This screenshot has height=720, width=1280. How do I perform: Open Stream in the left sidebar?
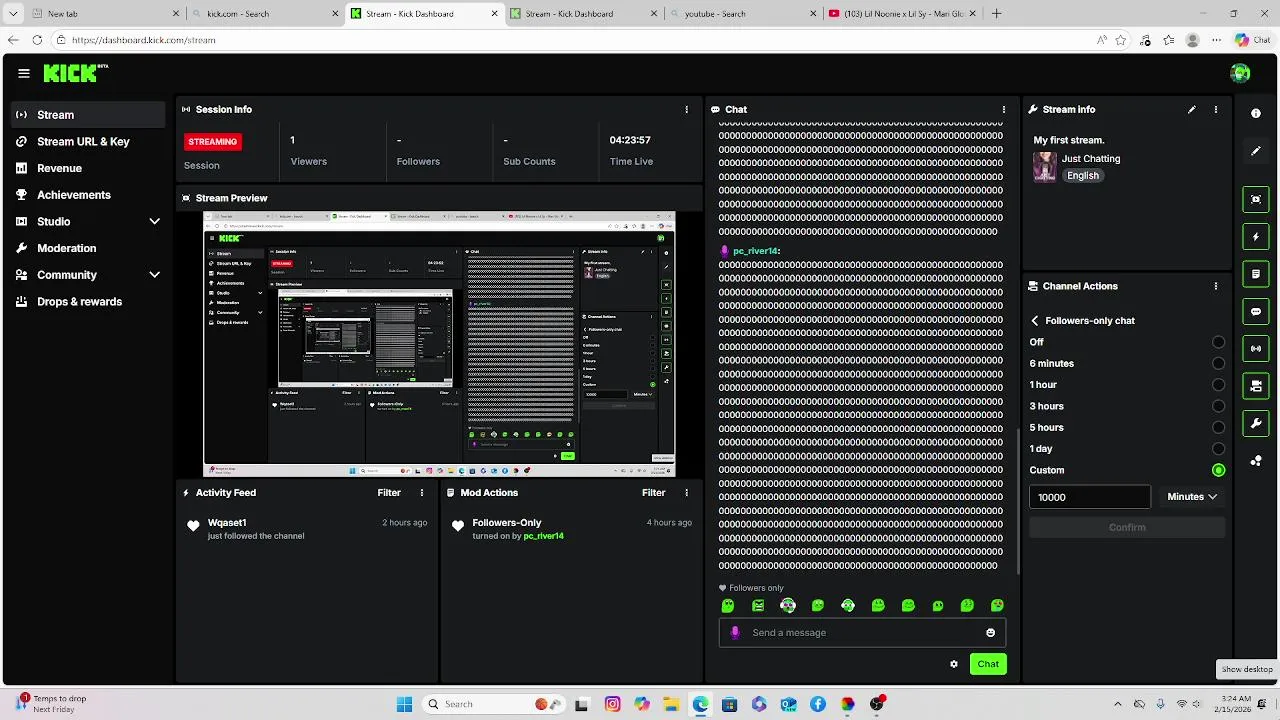coord(88,115)
